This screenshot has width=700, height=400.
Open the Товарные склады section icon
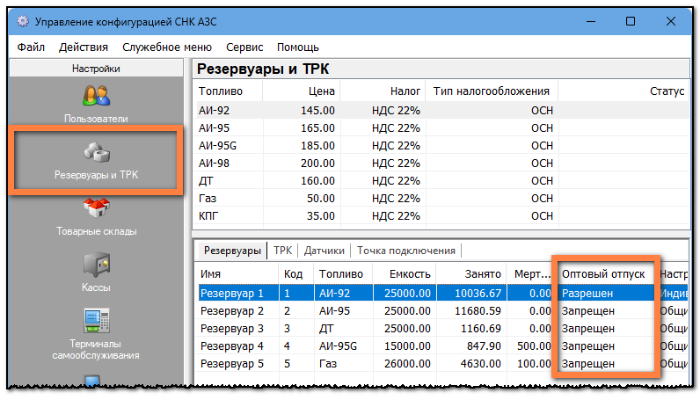(x=96, y=208)
